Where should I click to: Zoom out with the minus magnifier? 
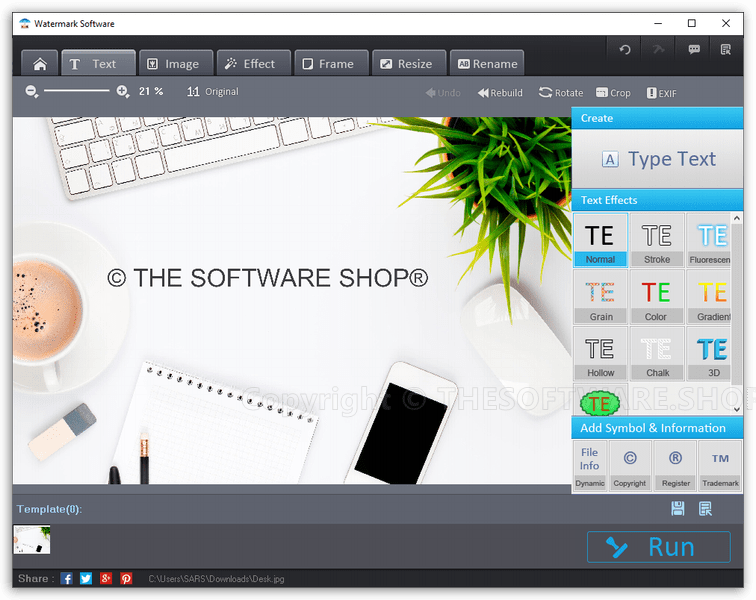(x=32, y=91)
